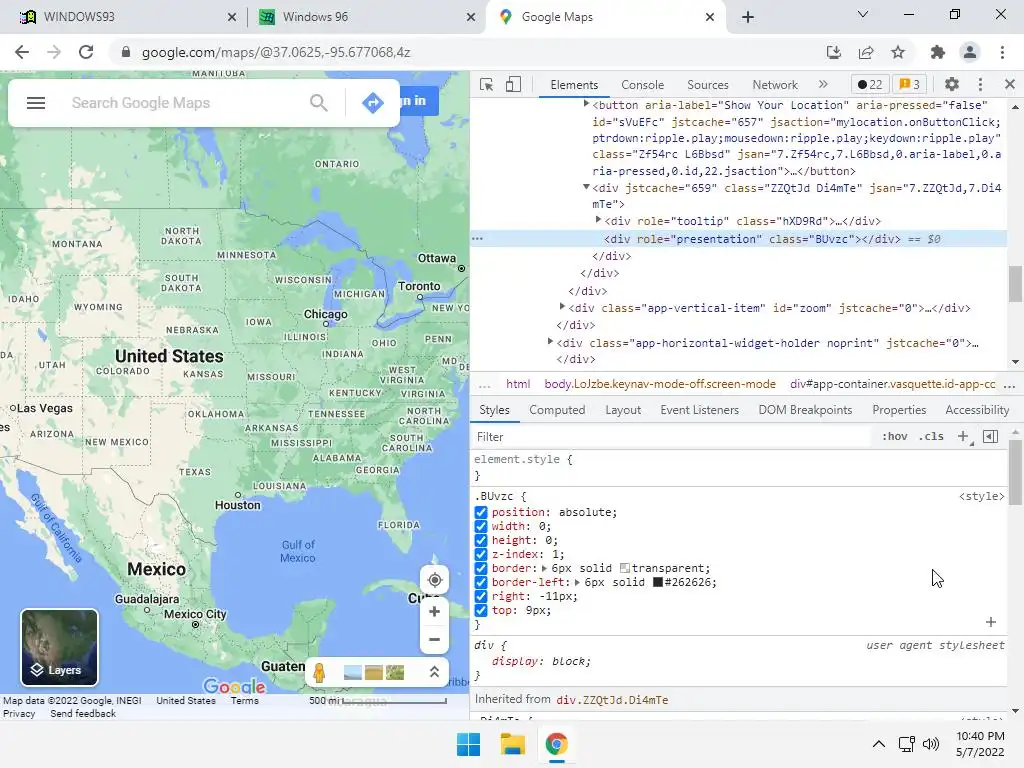The height and width of the screenshot is (768, 1024).
Task: Click the .cls class toggle button
Action: [x=931, y=436]
